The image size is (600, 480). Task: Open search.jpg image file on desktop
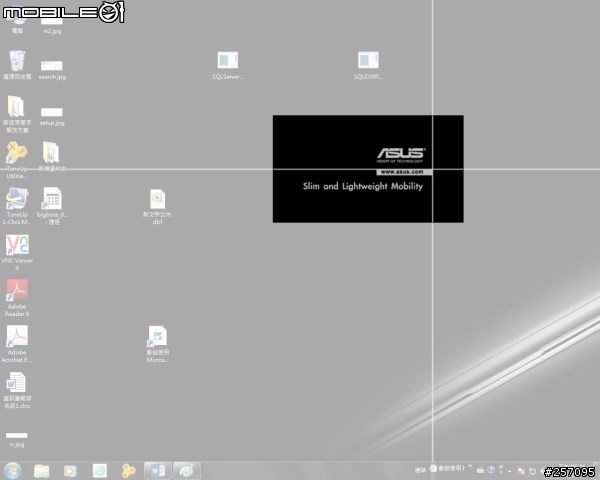pyautogui.click(x=52, y=70)
